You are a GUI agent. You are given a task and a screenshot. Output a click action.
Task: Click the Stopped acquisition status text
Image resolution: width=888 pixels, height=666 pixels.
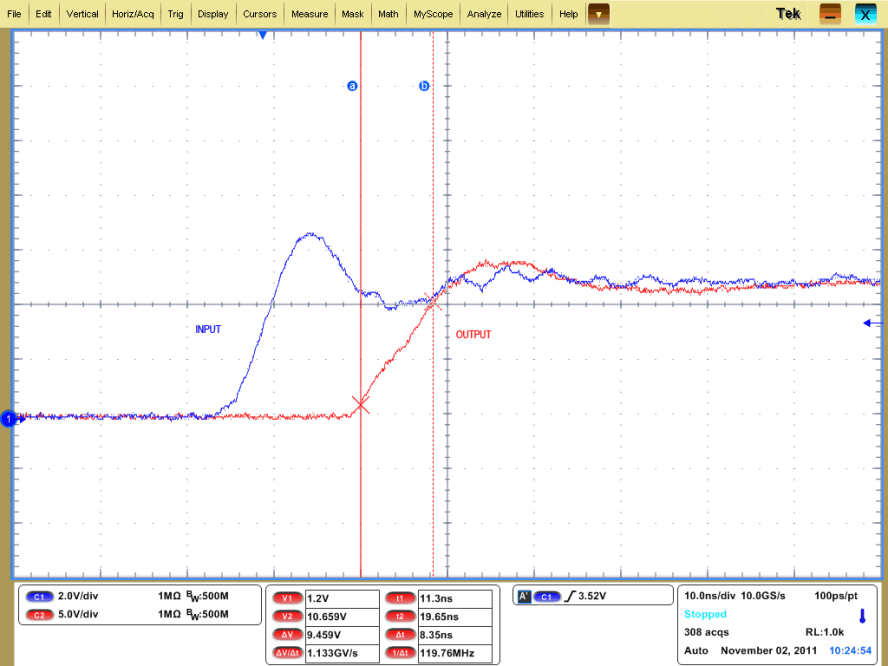[x=705, y=614]
